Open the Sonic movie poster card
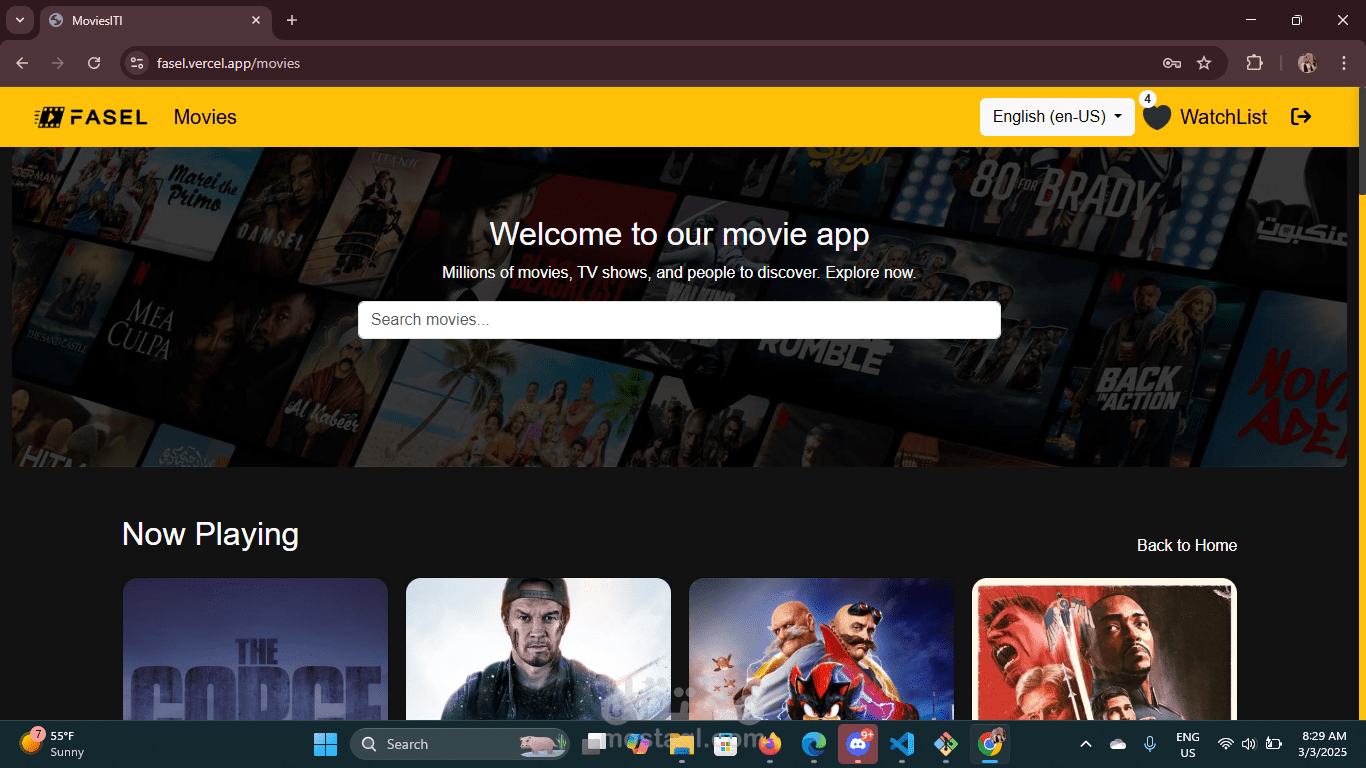This screenshot has height=768, width=1366. coord(821,649)
